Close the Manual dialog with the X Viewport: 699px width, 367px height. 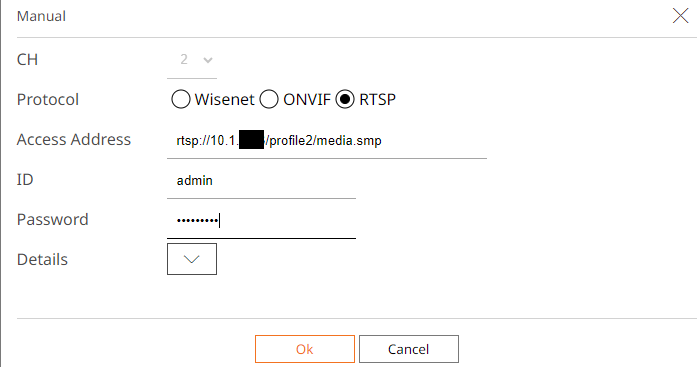(x=680, y=16)
